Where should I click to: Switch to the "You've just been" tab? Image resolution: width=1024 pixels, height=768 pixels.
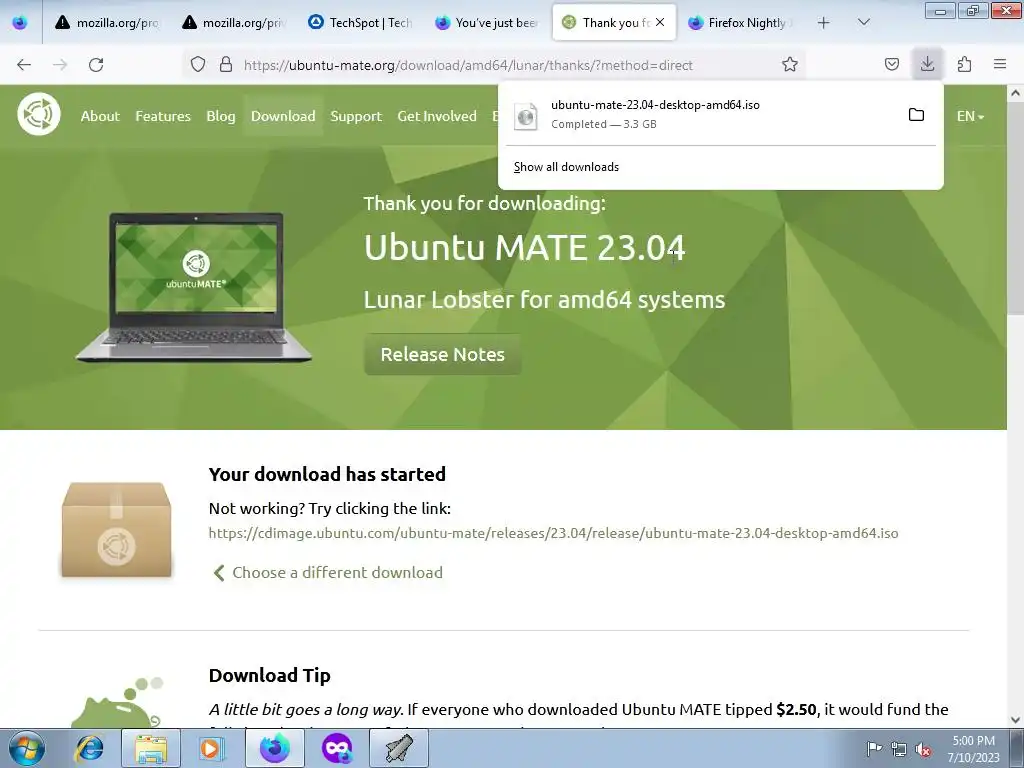(x=486, y=23)
